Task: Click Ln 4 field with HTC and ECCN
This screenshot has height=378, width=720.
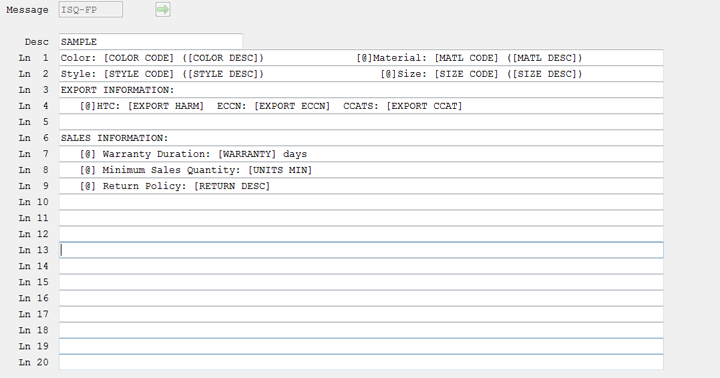Action: point(361,106)
